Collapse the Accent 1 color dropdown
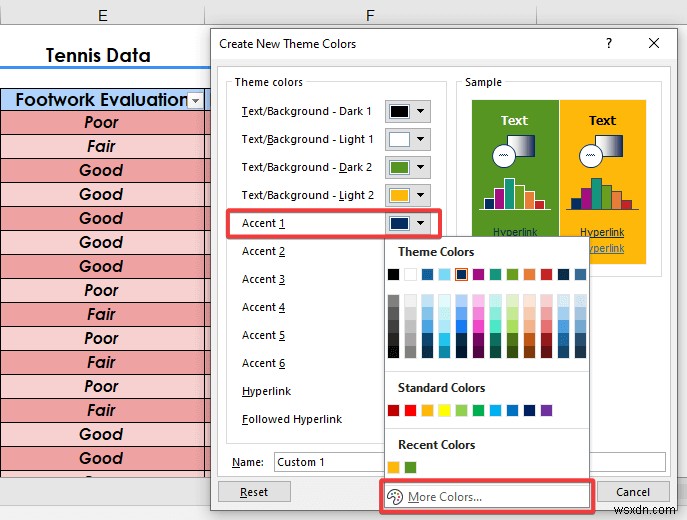Screen dimensions: 687x520 tap(421, 223)
